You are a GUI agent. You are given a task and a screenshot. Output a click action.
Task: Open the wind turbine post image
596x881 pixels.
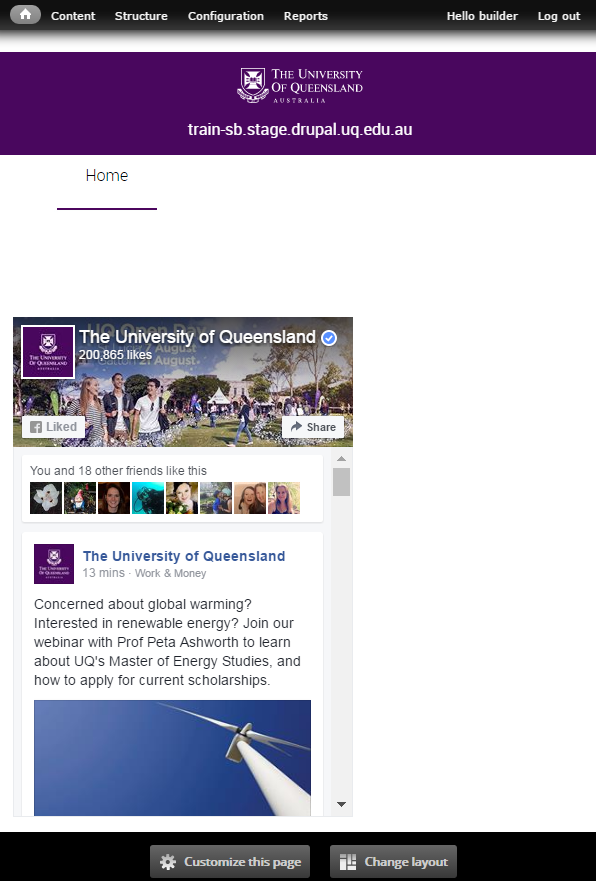[x=172, y=757]
